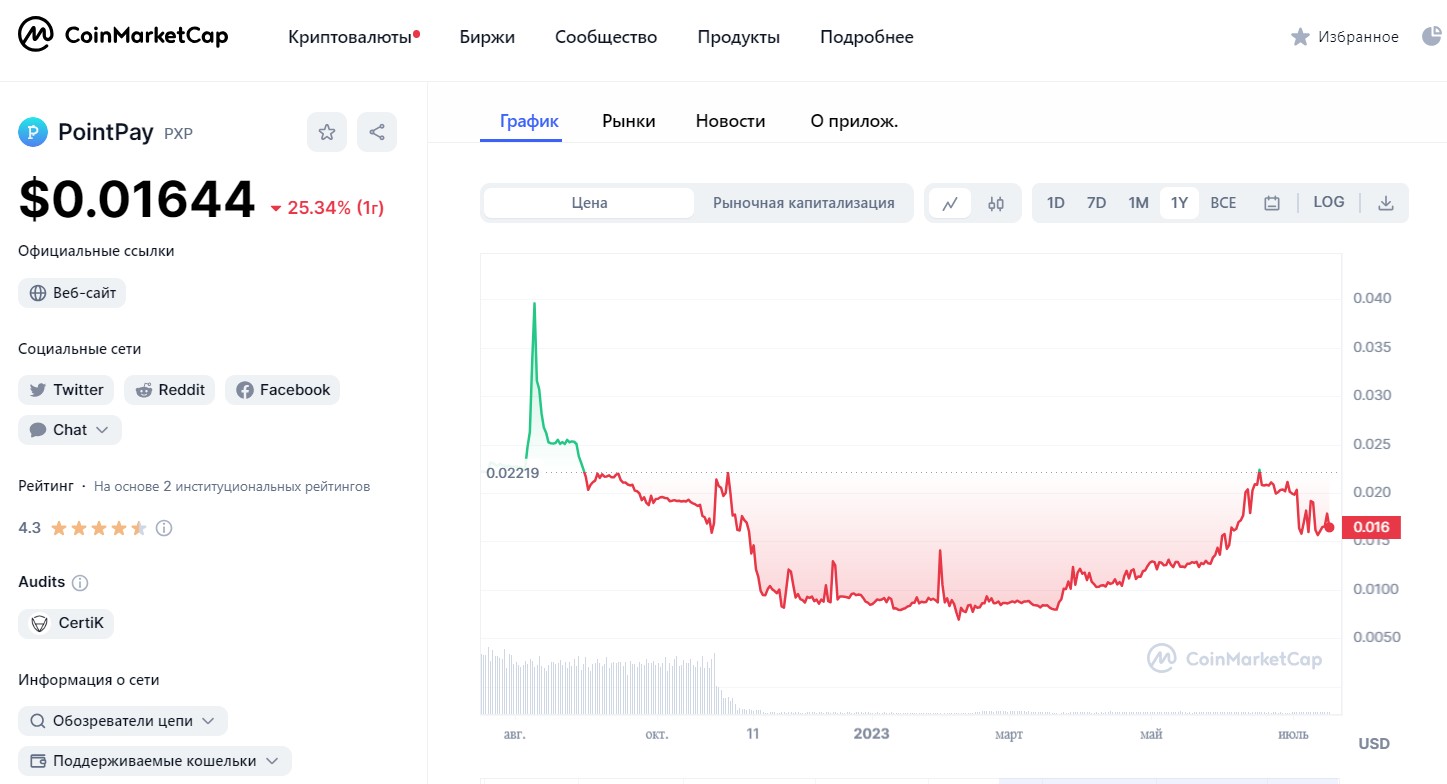Click the current price point on chart
Viewport: 1447px width, 784px height.
[x=1329, y=527]
